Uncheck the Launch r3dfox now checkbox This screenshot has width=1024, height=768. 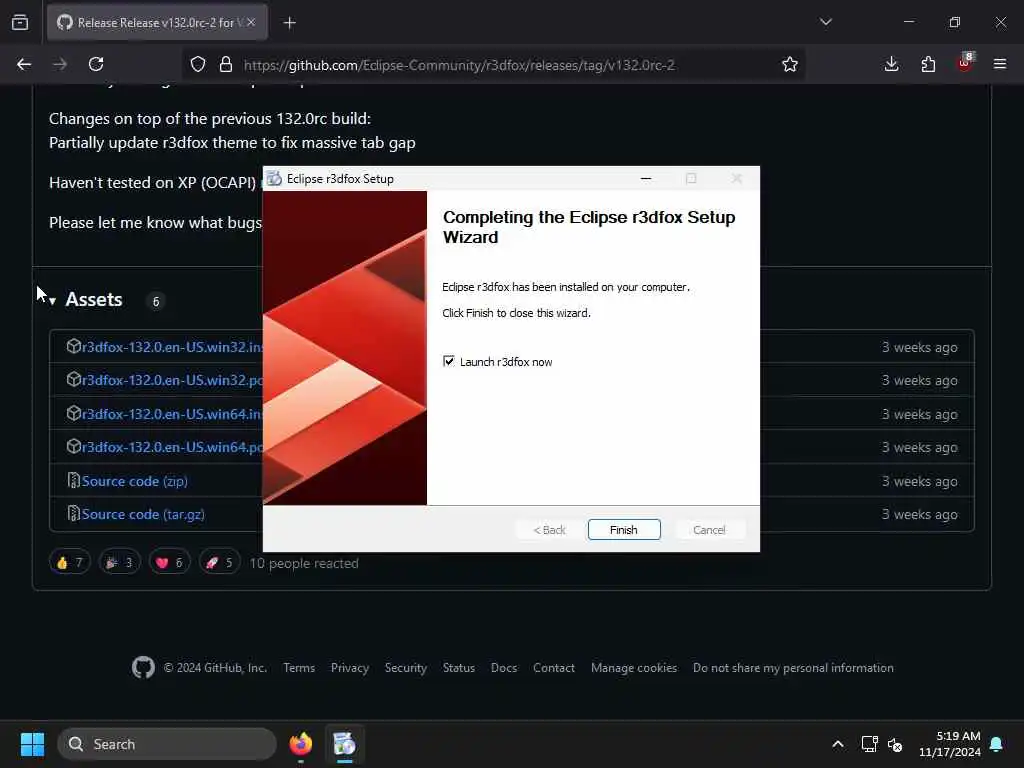(449, 361)
